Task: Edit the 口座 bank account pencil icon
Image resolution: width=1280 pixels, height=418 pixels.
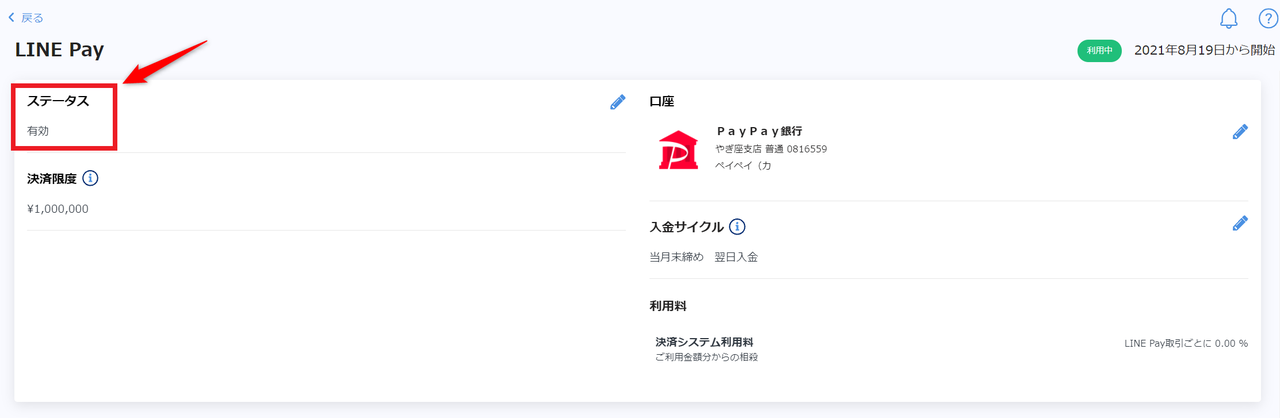Action: coord(1240,132)
